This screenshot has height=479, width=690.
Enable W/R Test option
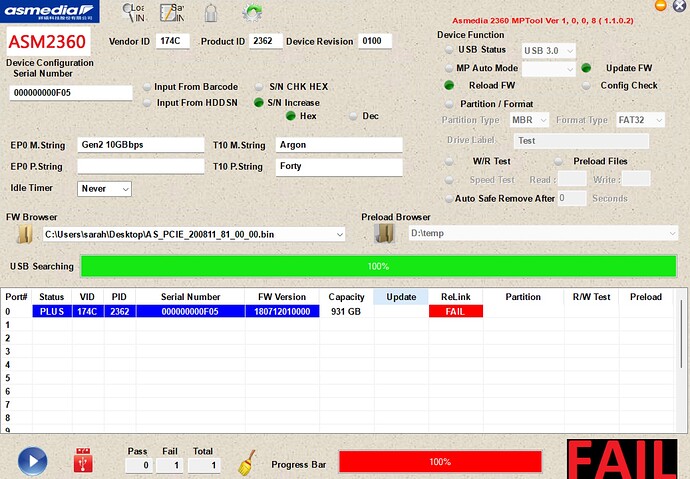point(449,161)
